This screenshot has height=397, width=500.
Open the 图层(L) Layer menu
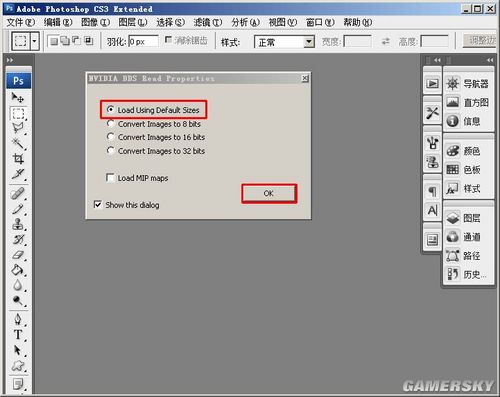pos(133,22)
